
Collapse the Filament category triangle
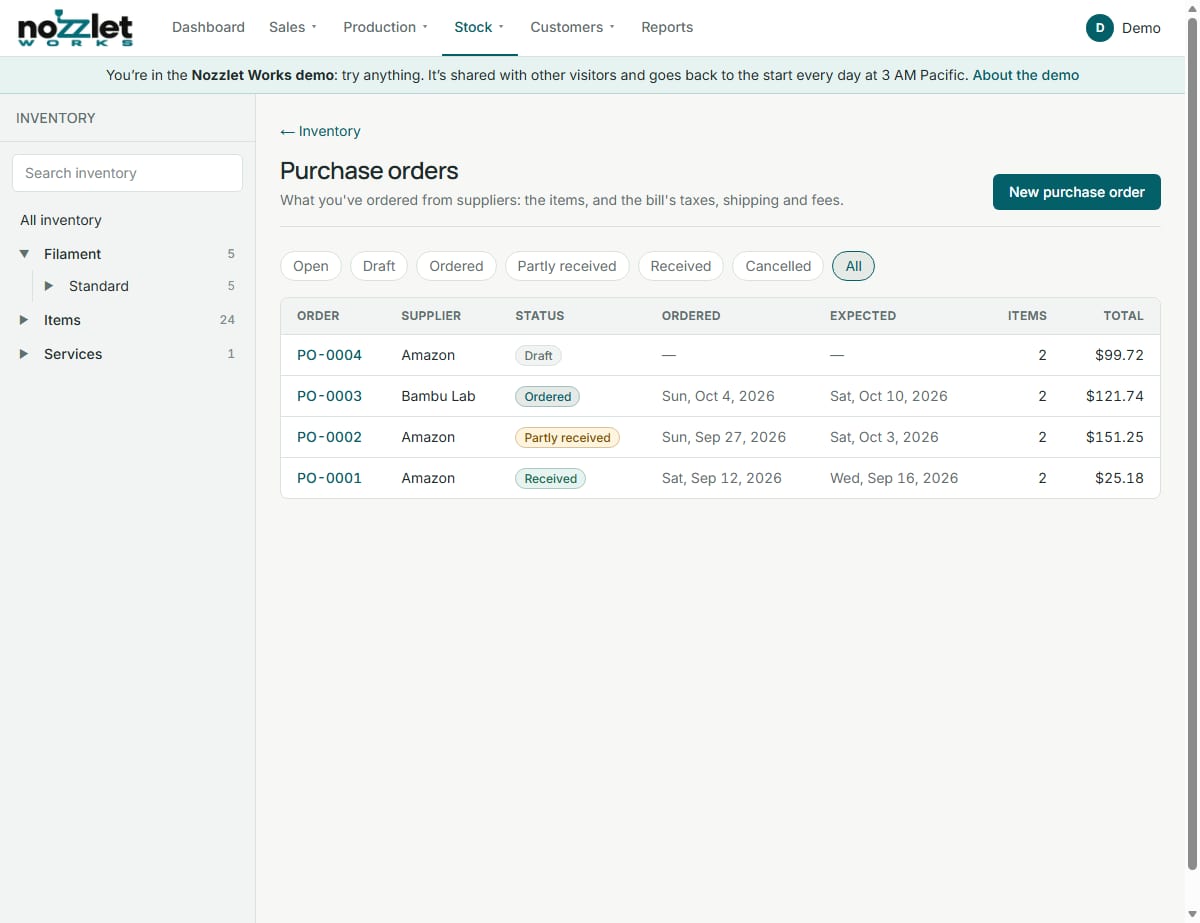[x=24, y=254]
